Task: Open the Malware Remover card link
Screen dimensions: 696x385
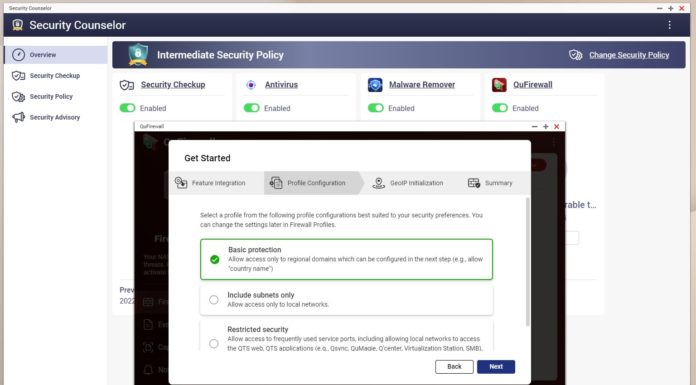Action: pos(422,84)
